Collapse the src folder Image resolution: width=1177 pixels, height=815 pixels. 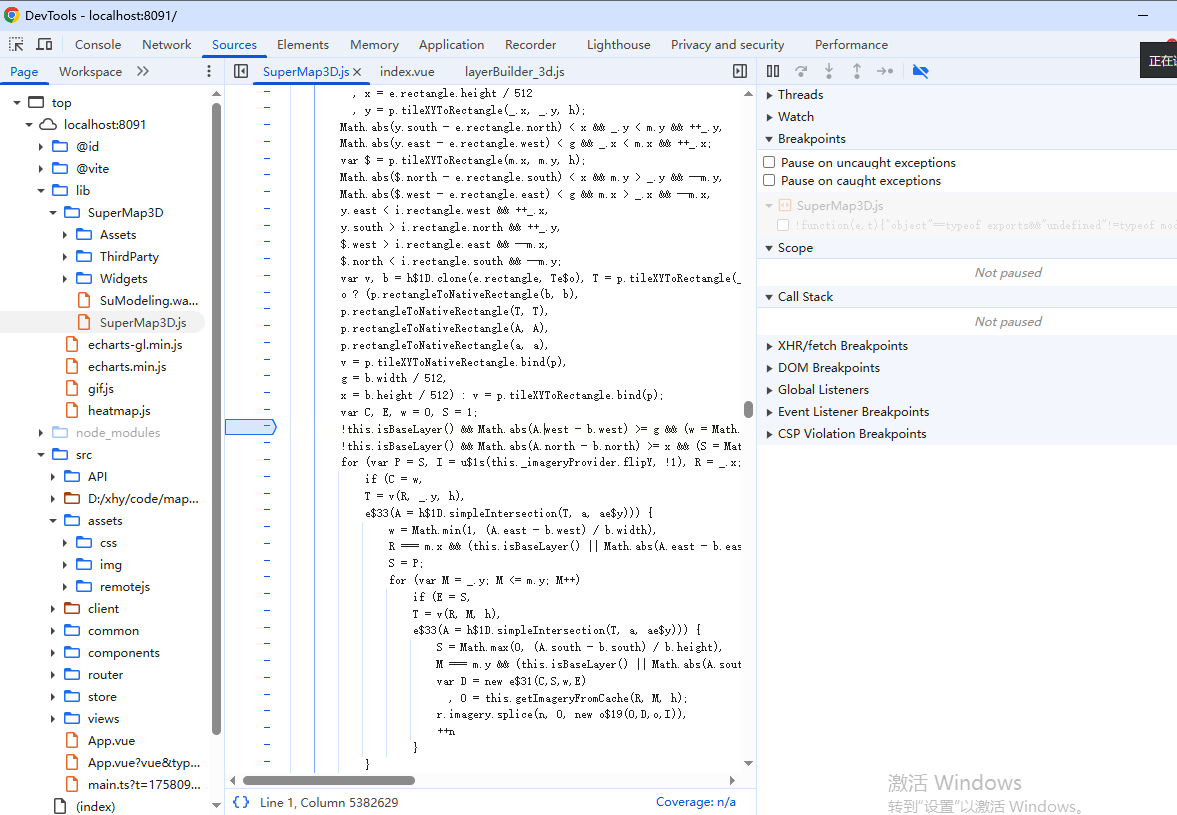(x=41, y=455)
